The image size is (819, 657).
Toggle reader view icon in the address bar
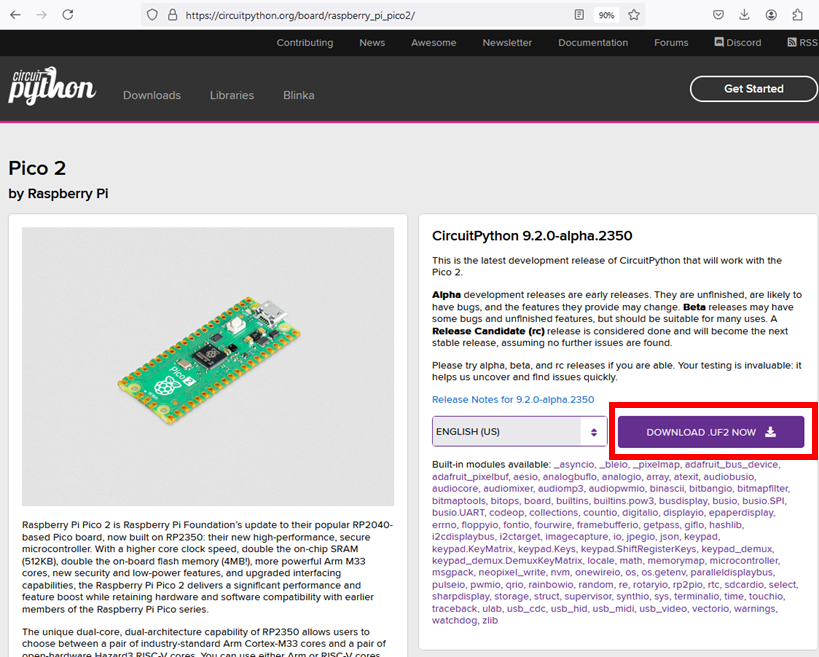point(579,15)
